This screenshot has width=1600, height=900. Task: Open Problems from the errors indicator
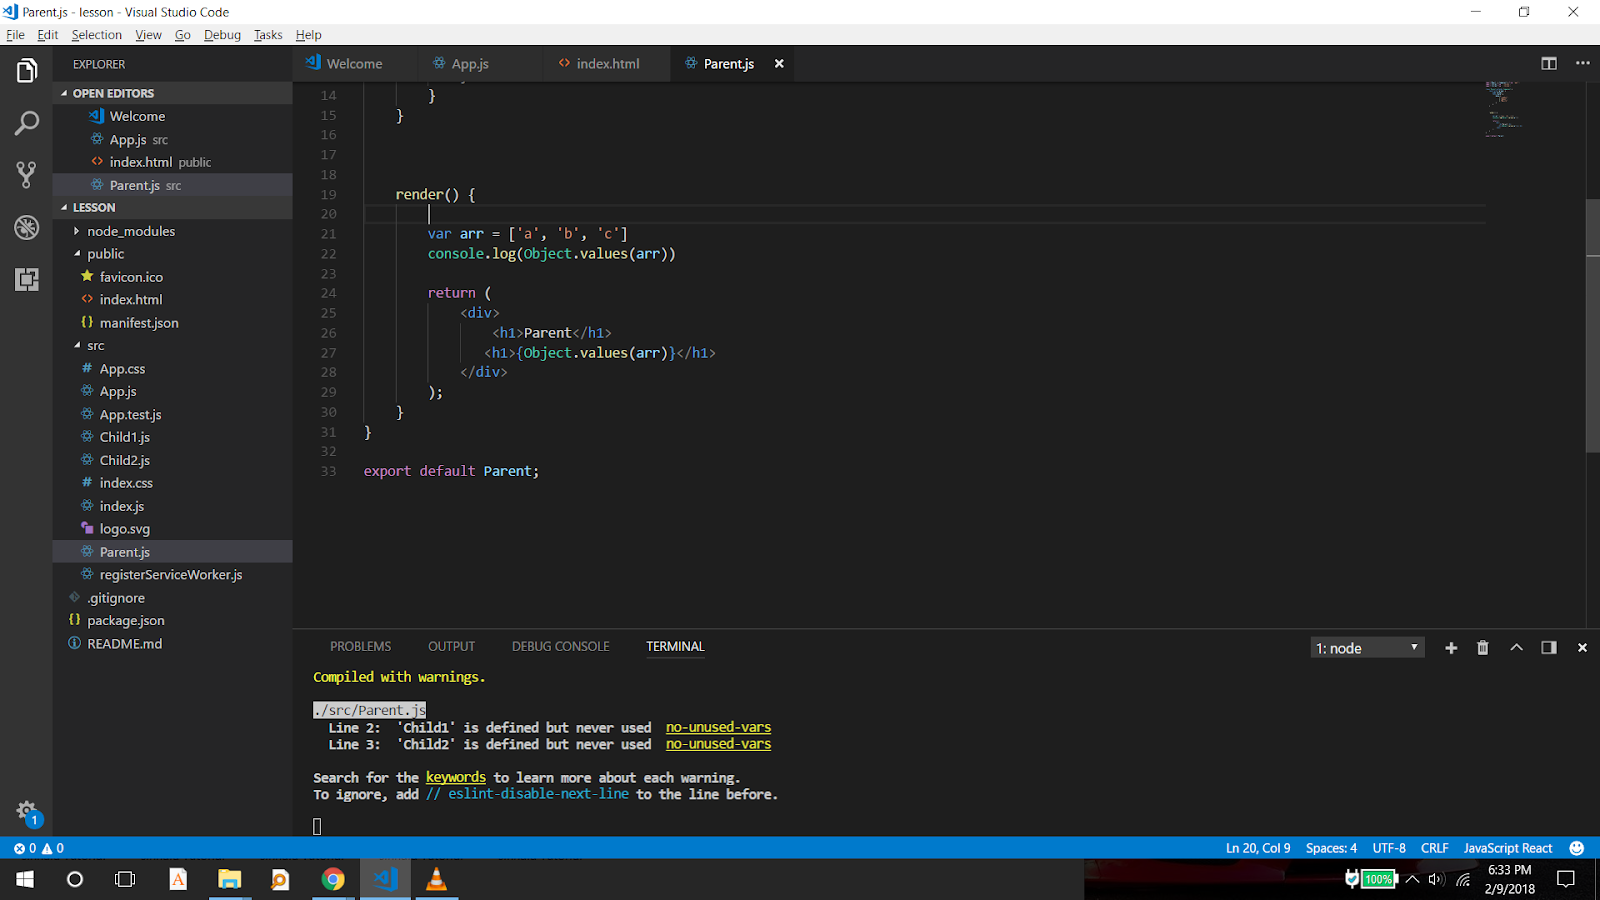[x=30, y=847]
